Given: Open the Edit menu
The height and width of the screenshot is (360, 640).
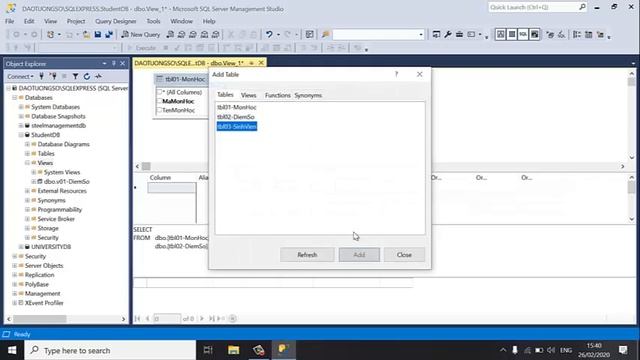Looking at the screenshot, I should click(x=29, y=21).
